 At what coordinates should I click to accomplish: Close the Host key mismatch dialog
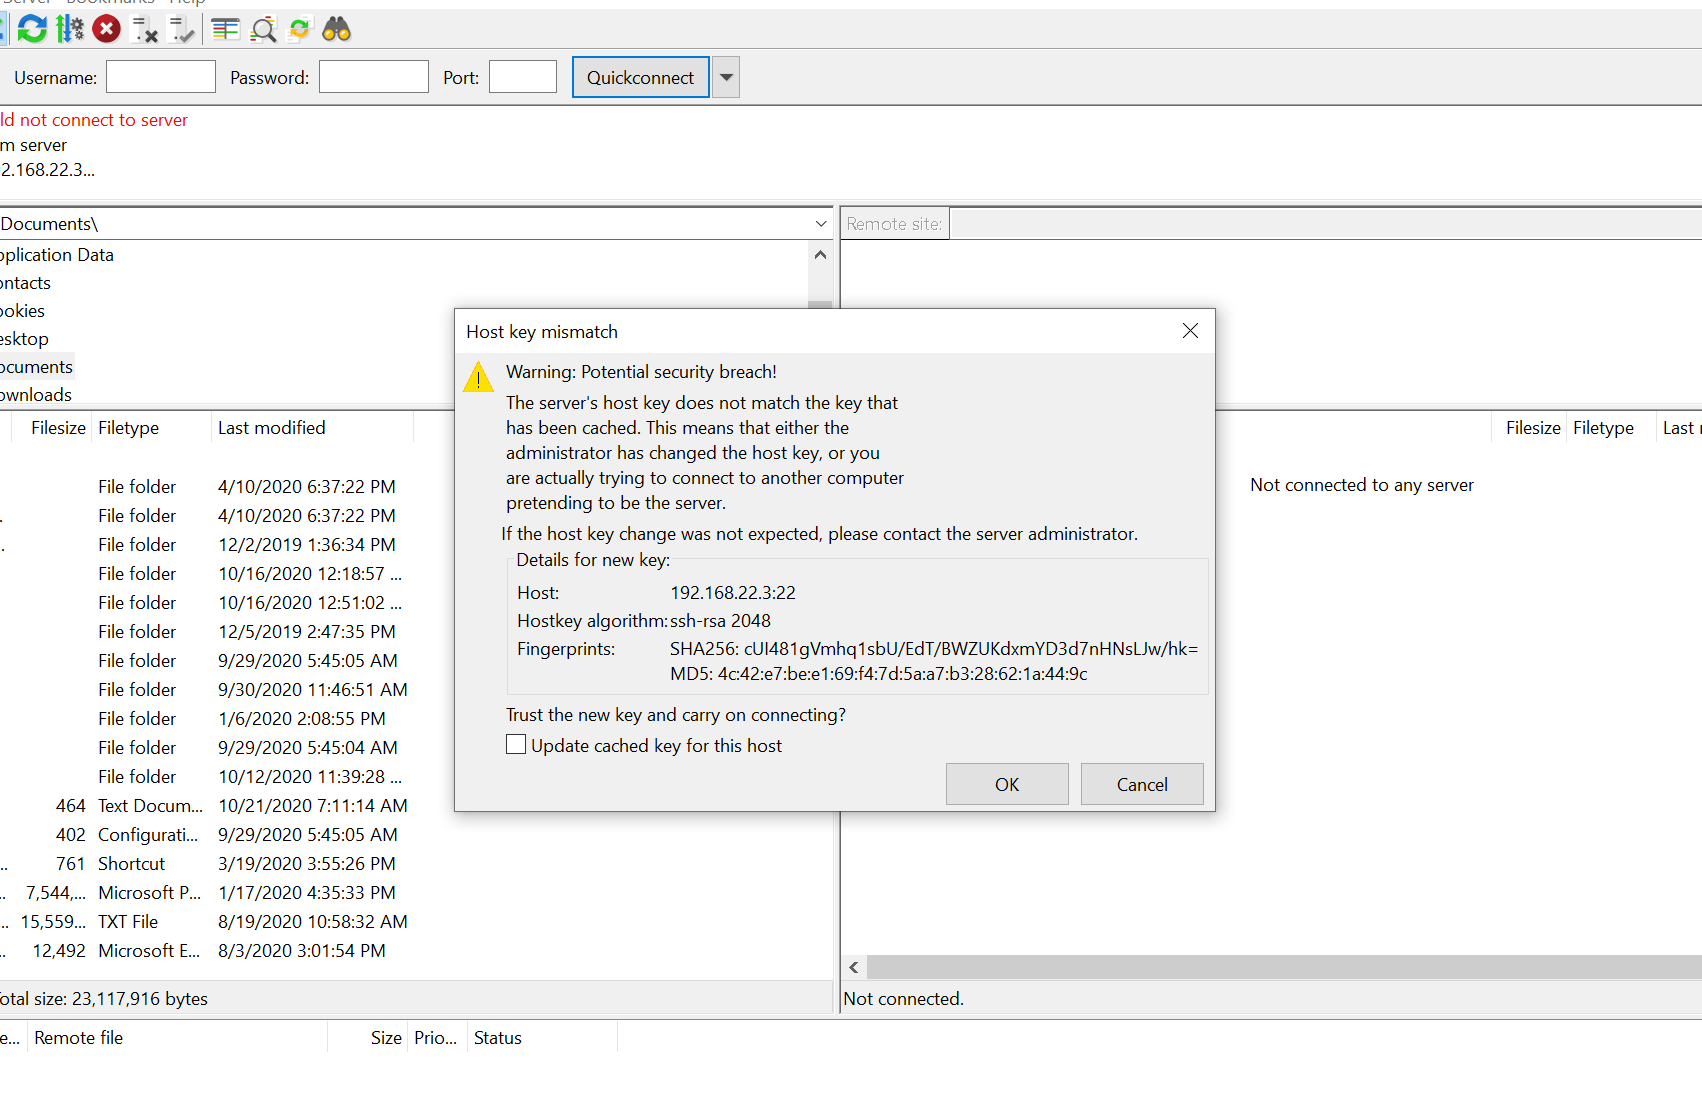click(x=1190, y=331)
